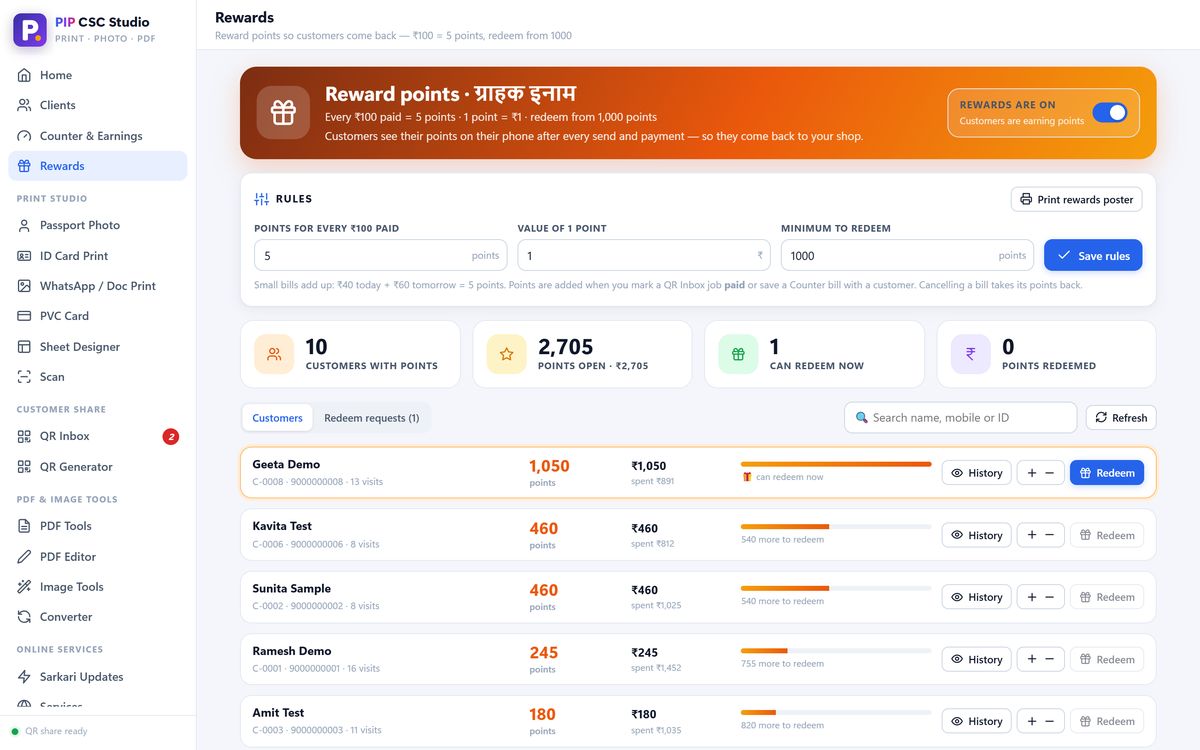Click the 2,705 Points Open value
The height and width of the screenshot is (750, 1200).
(566, 347)
